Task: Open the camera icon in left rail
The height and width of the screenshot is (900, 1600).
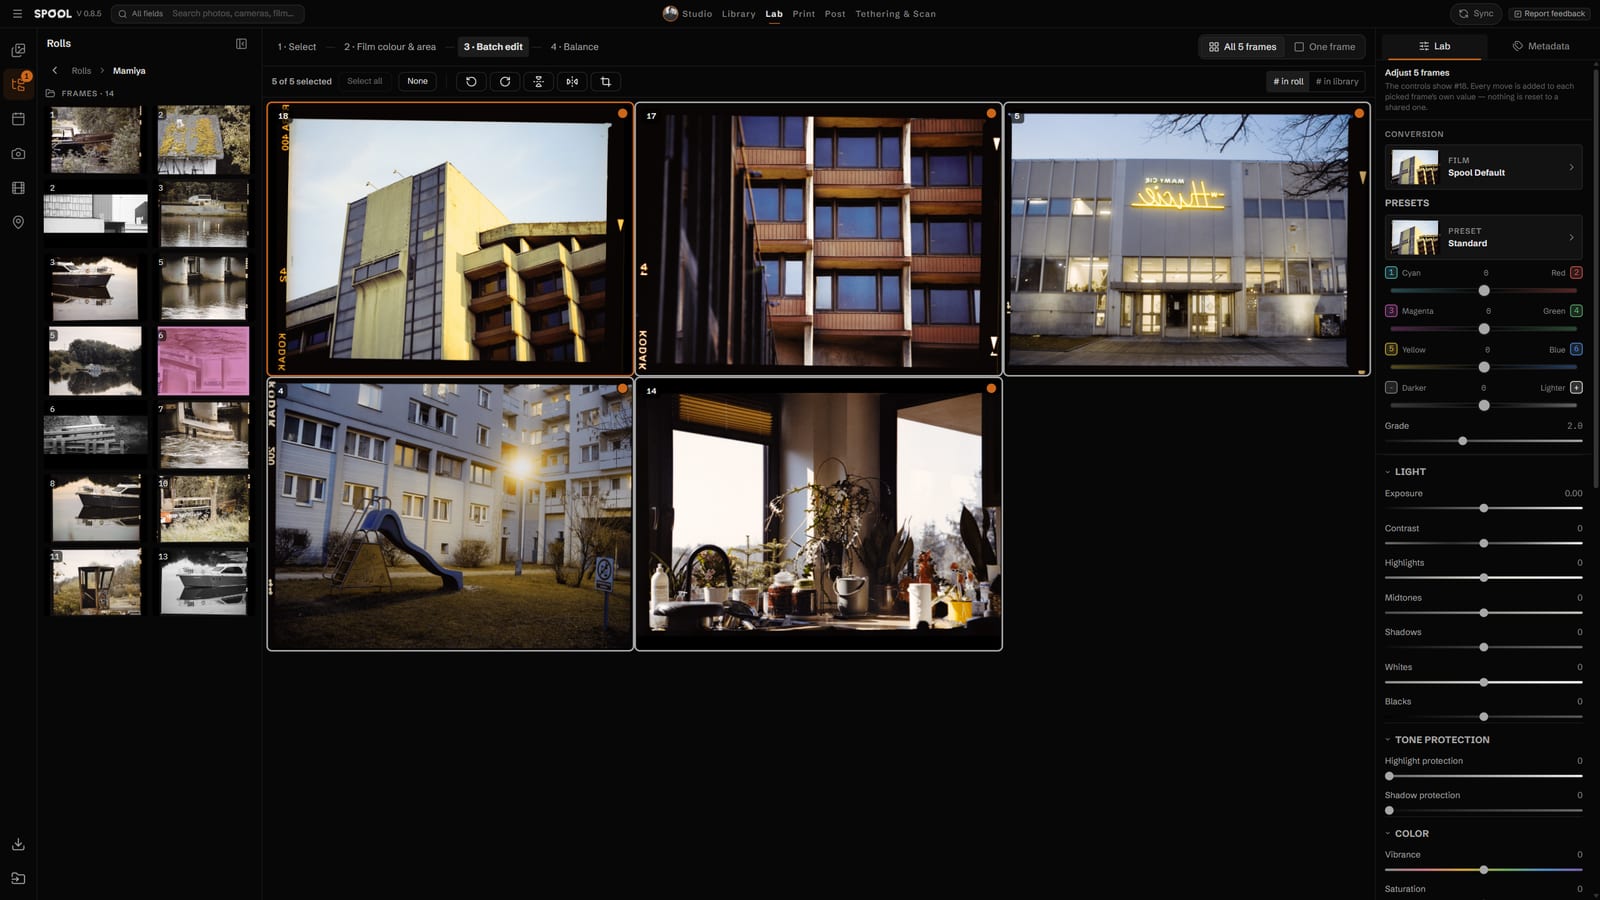Action: (18, 153)
